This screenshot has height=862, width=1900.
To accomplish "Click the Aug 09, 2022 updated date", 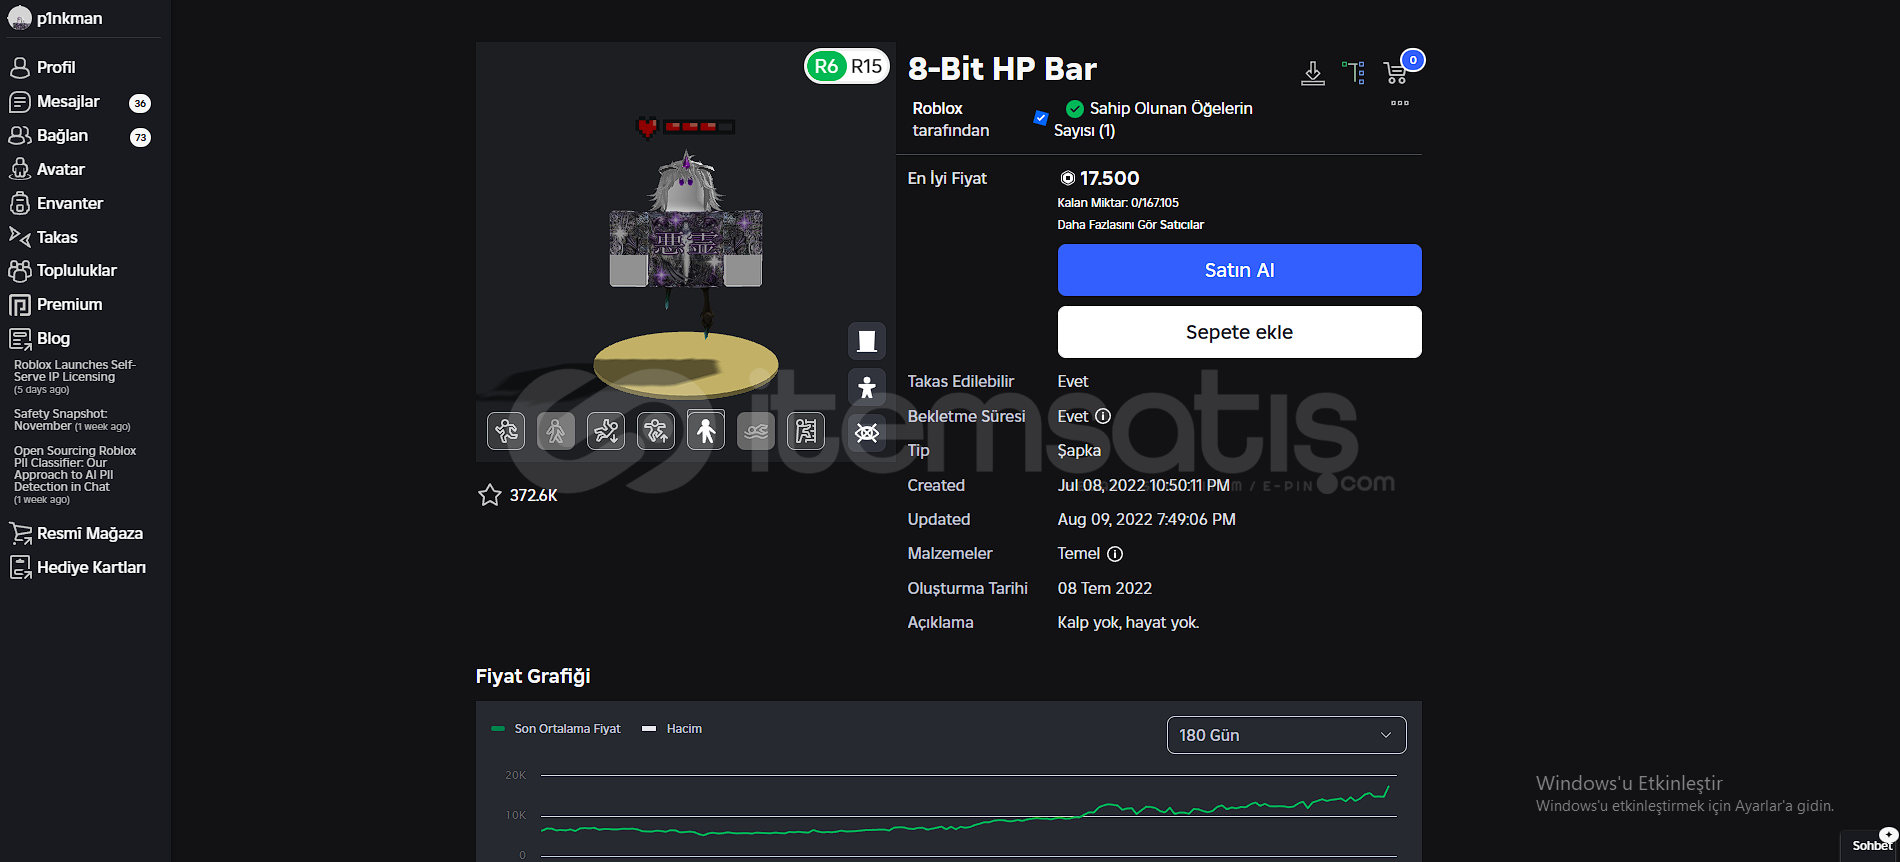I will (x=1147, y=520).
